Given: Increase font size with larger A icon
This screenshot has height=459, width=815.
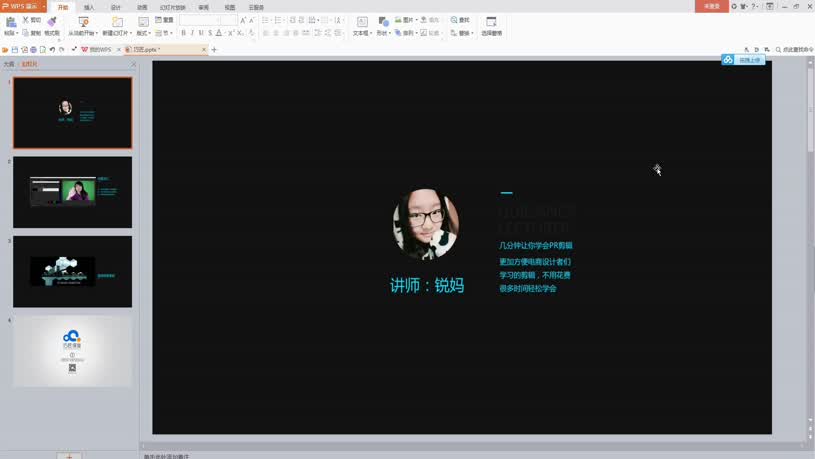Looking at the screenshot, I should coord(243,20).
